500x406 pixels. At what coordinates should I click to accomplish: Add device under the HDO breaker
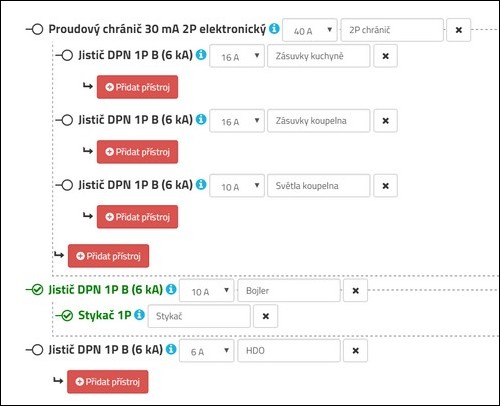107,382
